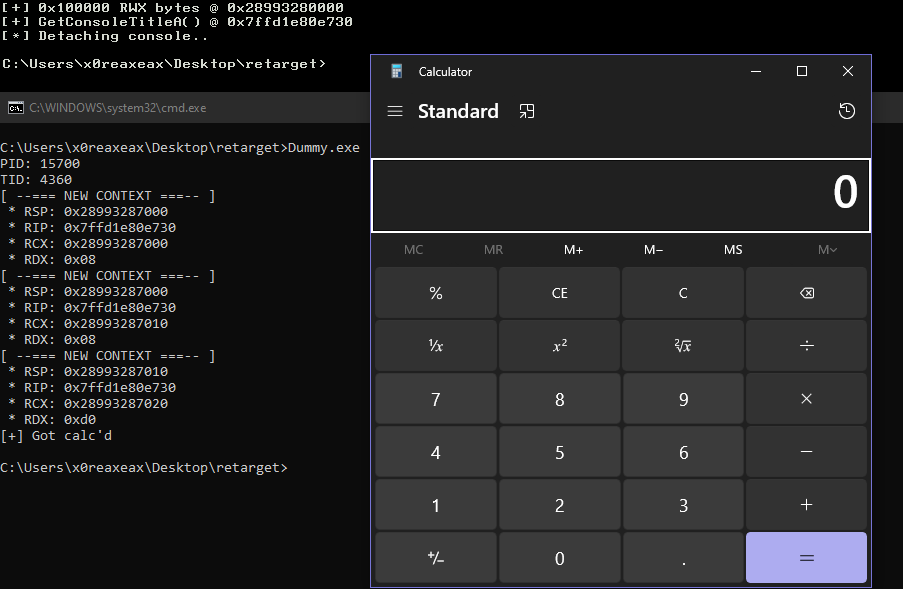This screenshot has width=903, height=589.
Task: Click the '0x100000 RWX bytes' line
Action: [x=172, y=7]
